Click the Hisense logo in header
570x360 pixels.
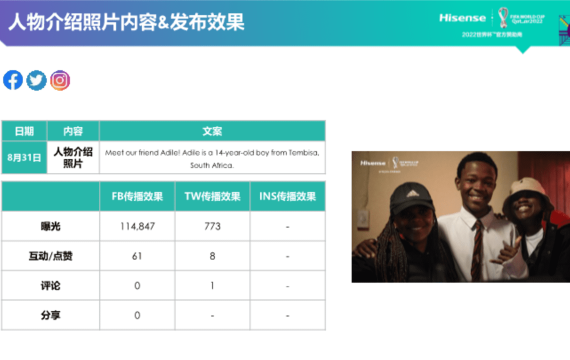[x=462, y=18]
